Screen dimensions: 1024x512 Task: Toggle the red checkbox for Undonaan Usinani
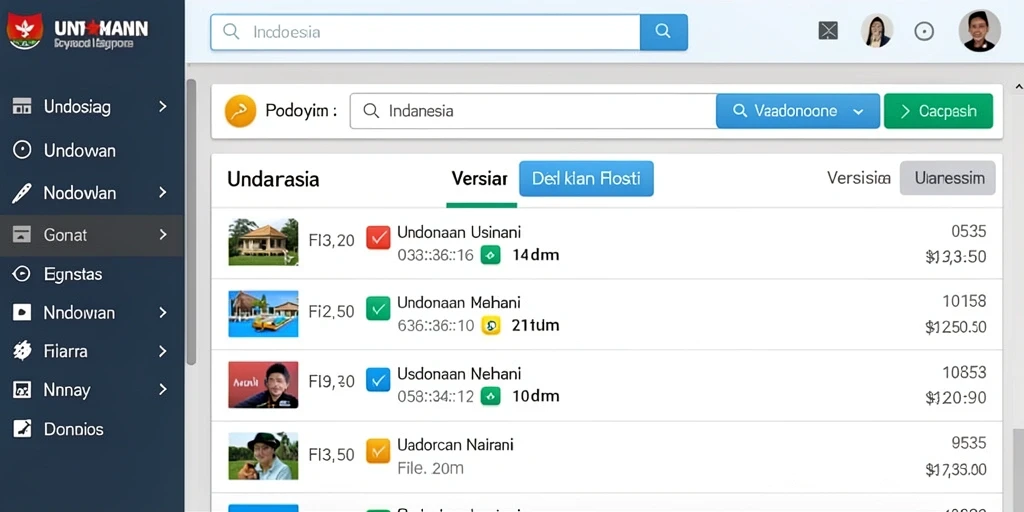click(x=377, y=237)
